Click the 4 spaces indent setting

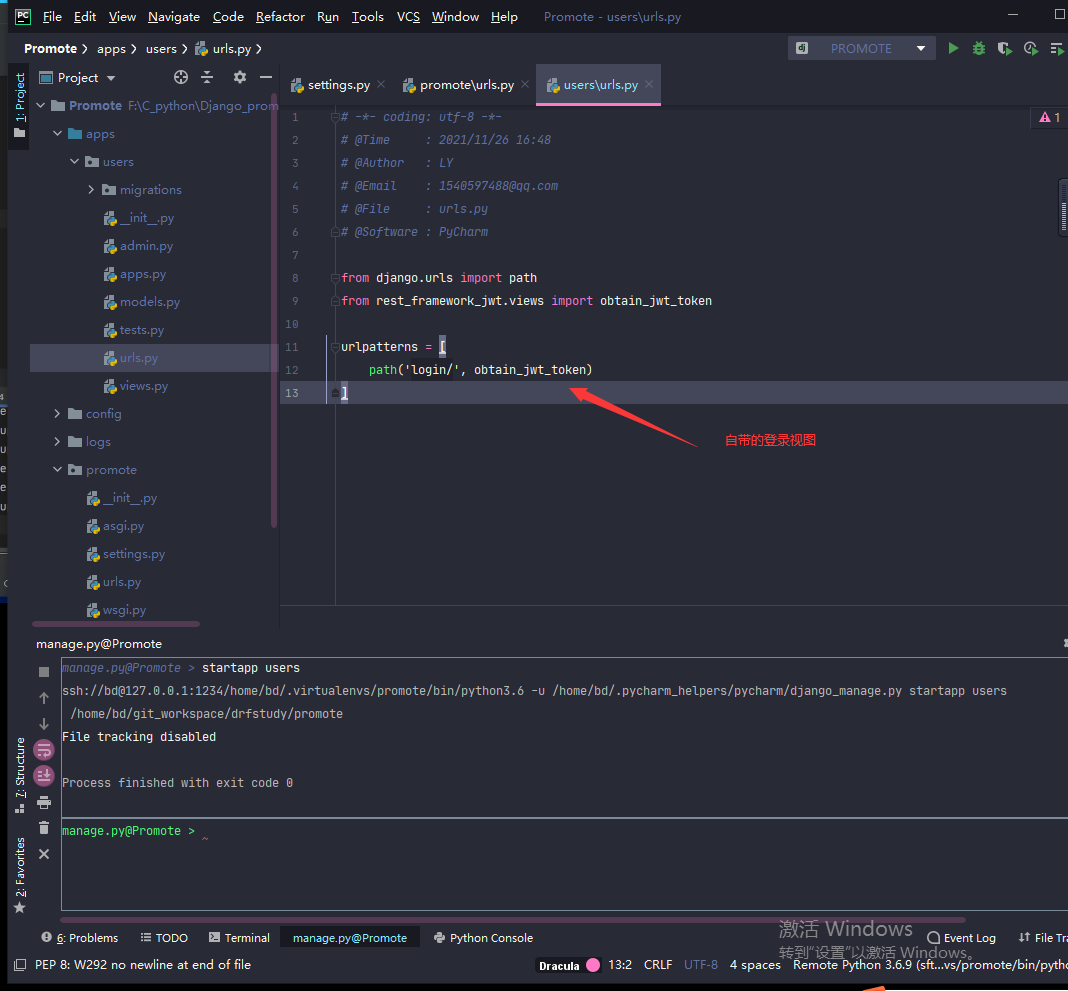[755, 965]
